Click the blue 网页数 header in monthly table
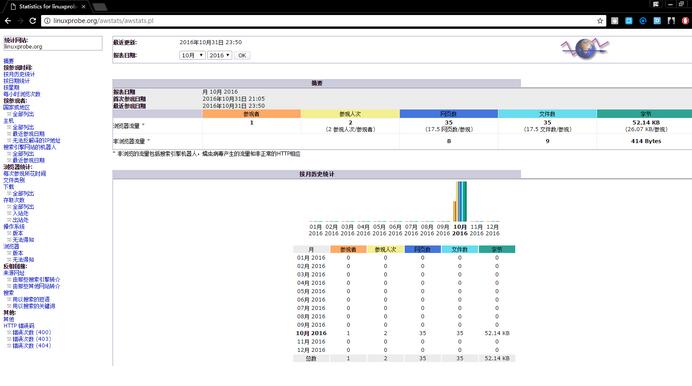Viewport: 692px width, 386px height. tap(422, 249)
